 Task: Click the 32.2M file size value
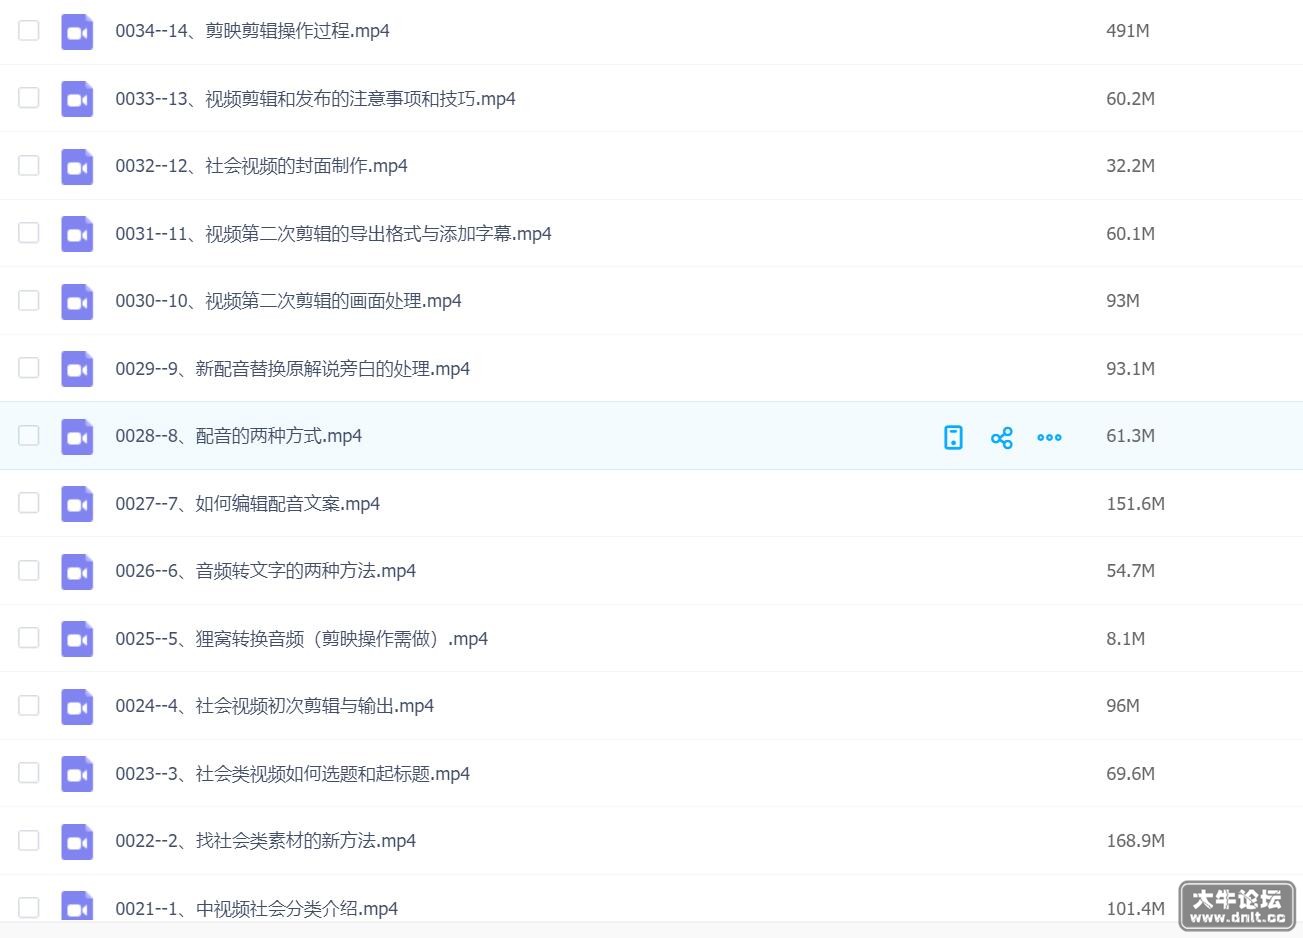1130,166
